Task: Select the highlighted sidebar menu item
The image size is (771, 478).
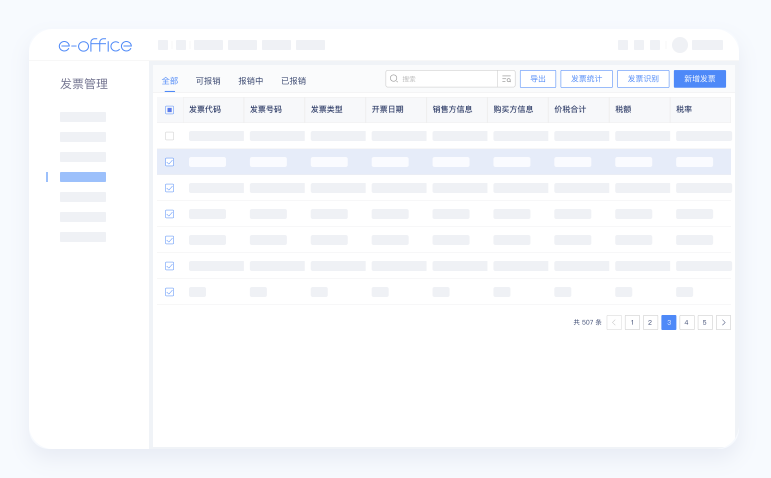Action: click(83, 177)
